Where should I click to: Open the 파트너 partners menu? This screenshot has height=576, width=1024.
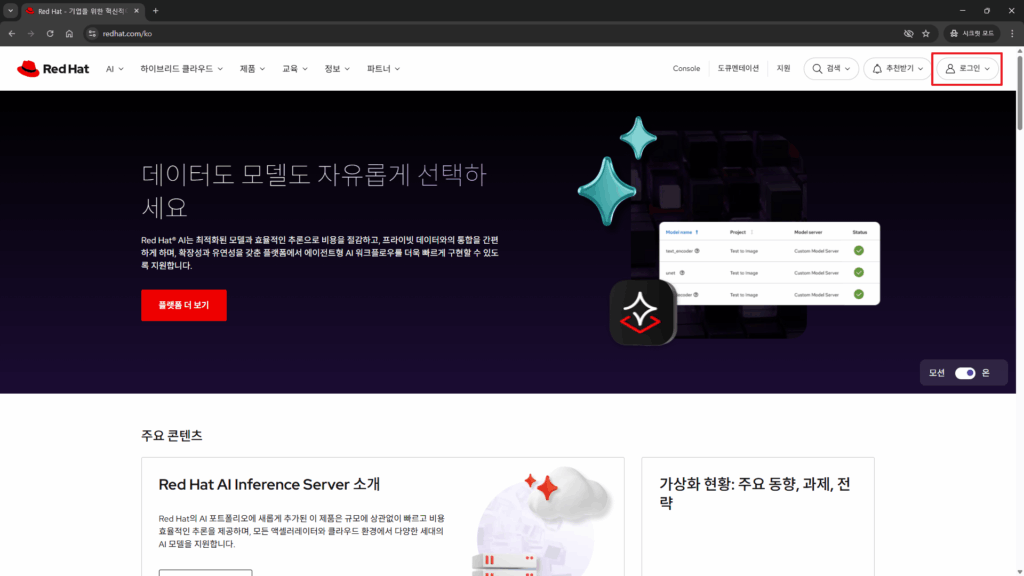(x=383, y=69)
